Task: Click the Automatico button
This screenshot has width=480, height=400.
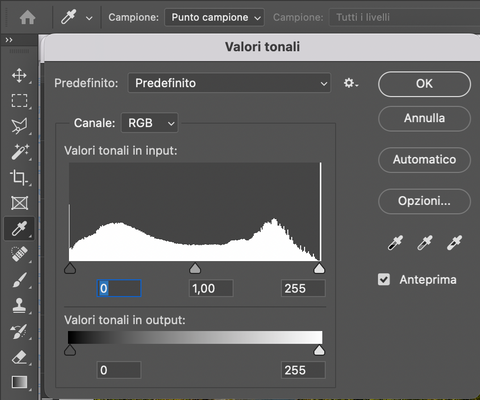Action: [x=424, y=160]
